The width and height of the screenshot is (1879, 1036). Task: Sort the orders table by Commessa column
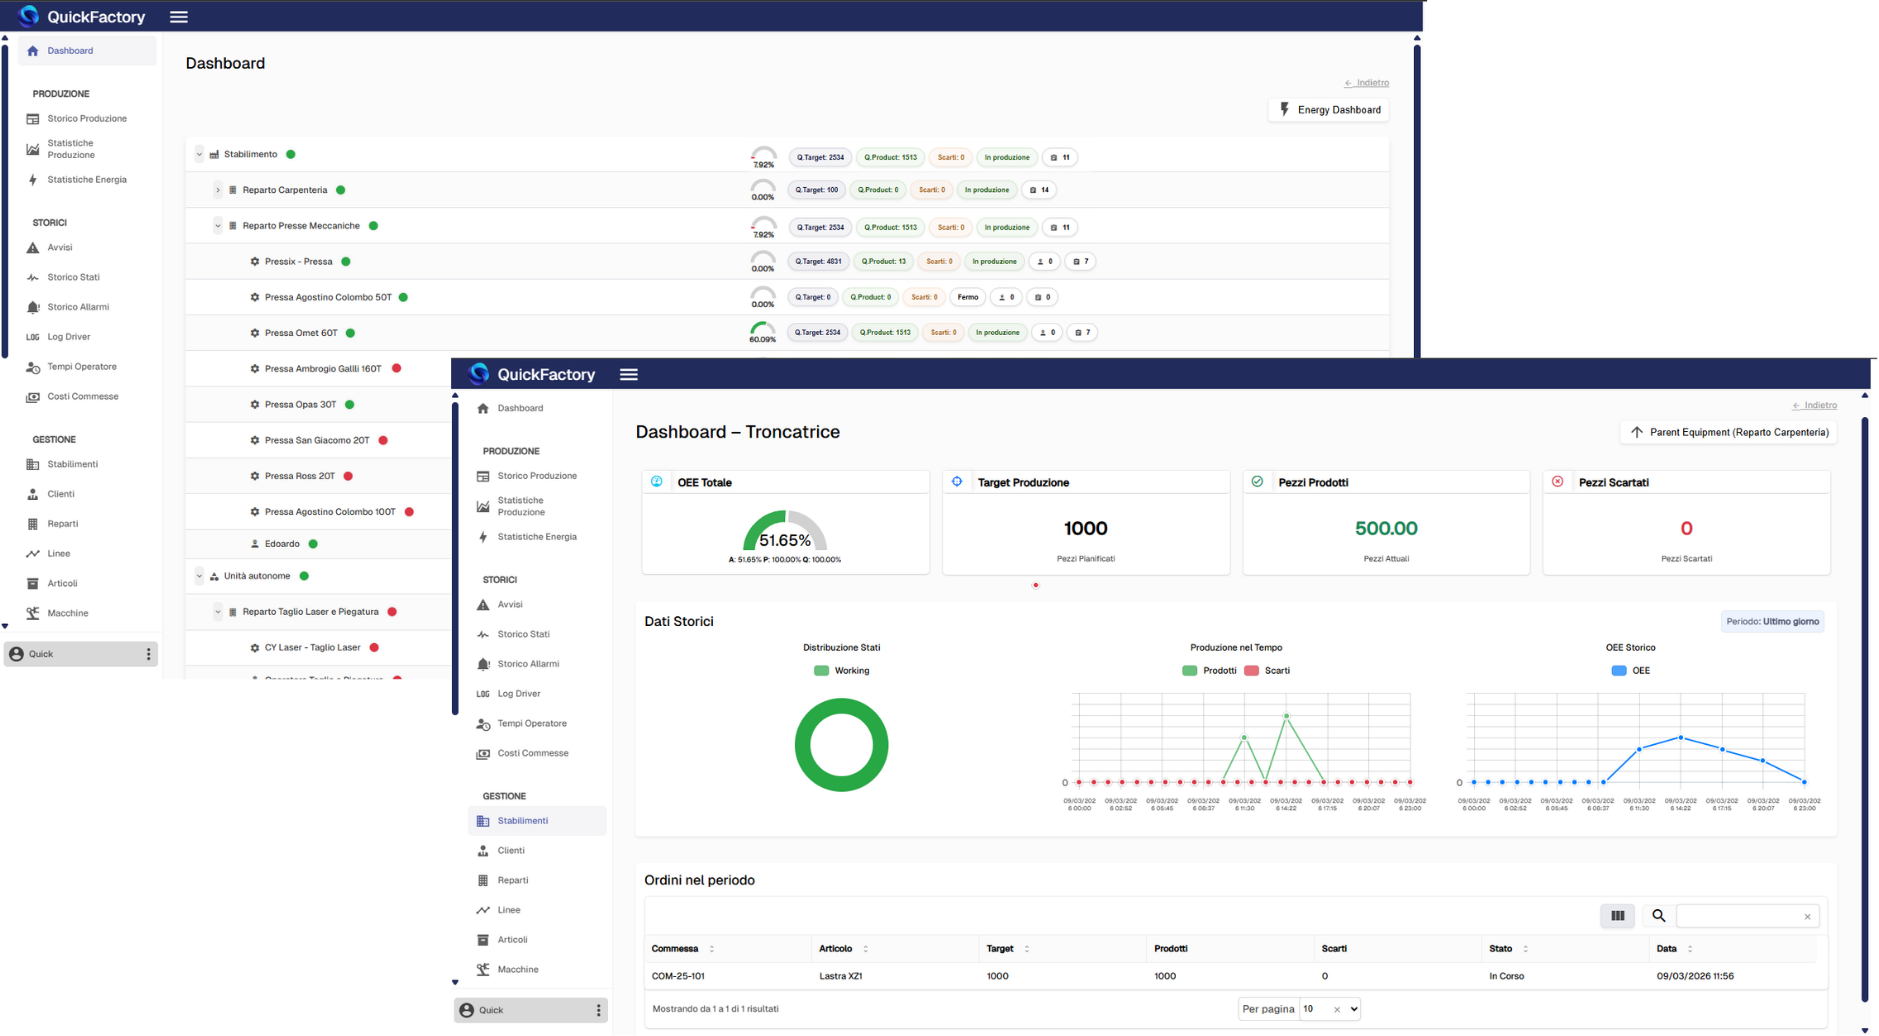711,949
